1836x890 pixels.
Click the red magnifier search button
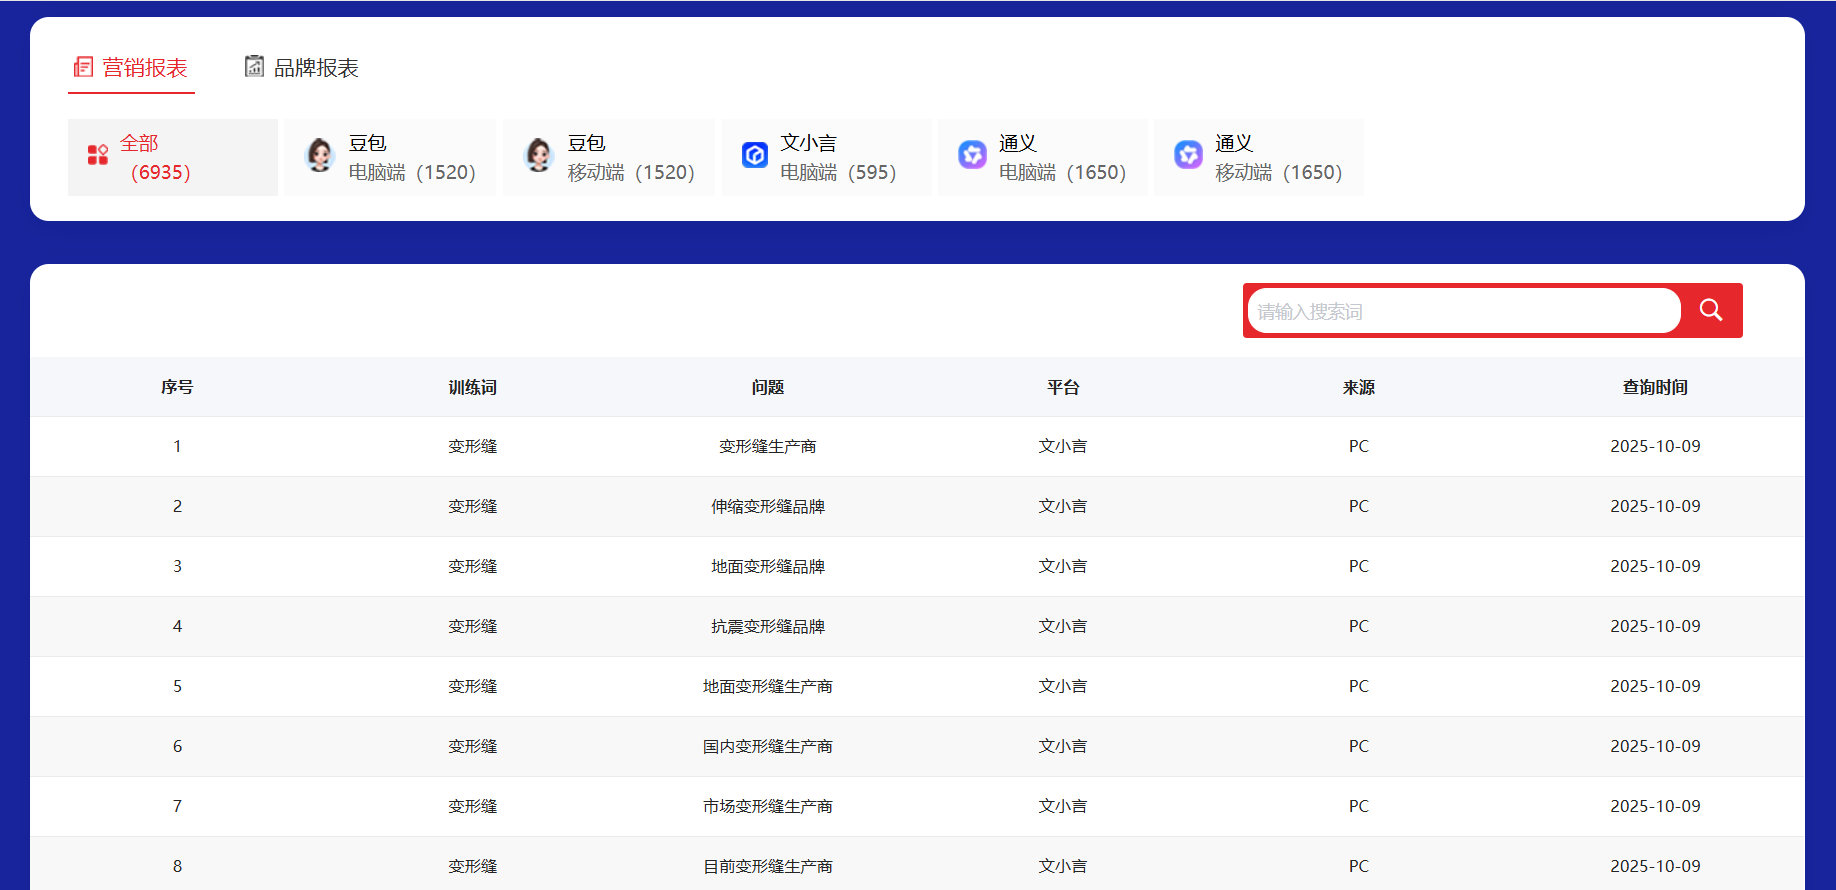pyautogui.click(x=1711, y=310)
